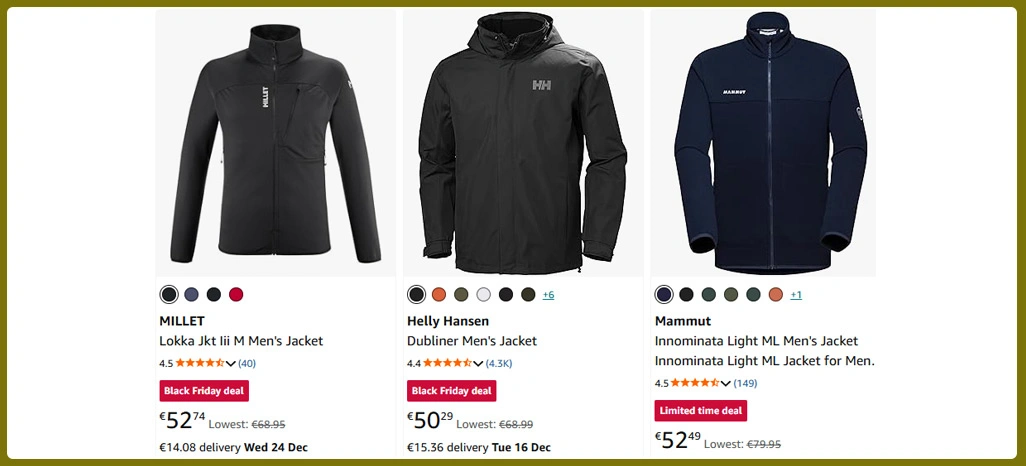The image size is (1026, 466).
Task: Show the +1 more Mammut color
Action: click(796, 295)
